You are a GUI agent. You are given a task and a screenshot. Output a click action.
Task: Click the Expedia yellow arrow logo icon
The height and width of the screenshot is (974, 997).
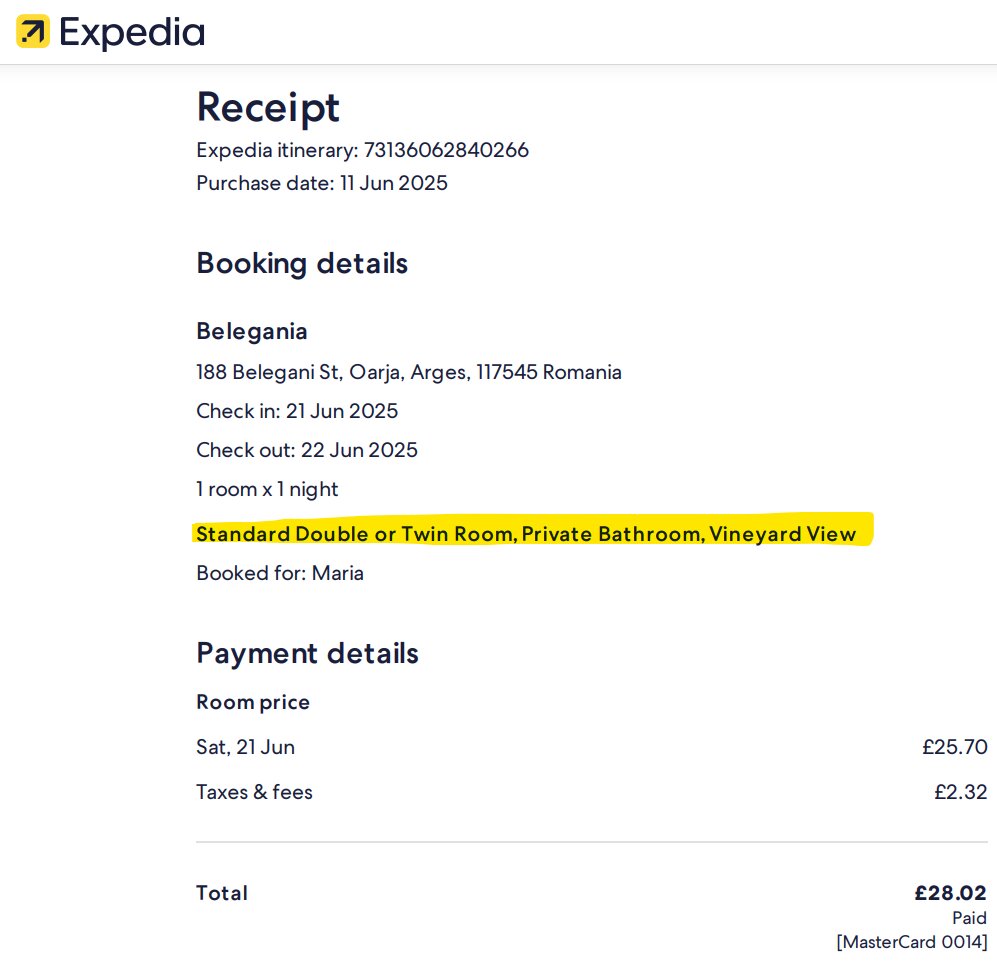pyautogui.click(x=32, y=31)
